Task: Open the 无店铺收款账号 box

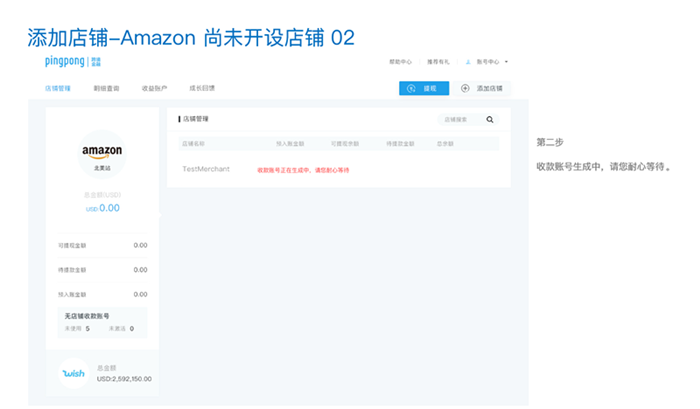Action: tap(102, 322)
